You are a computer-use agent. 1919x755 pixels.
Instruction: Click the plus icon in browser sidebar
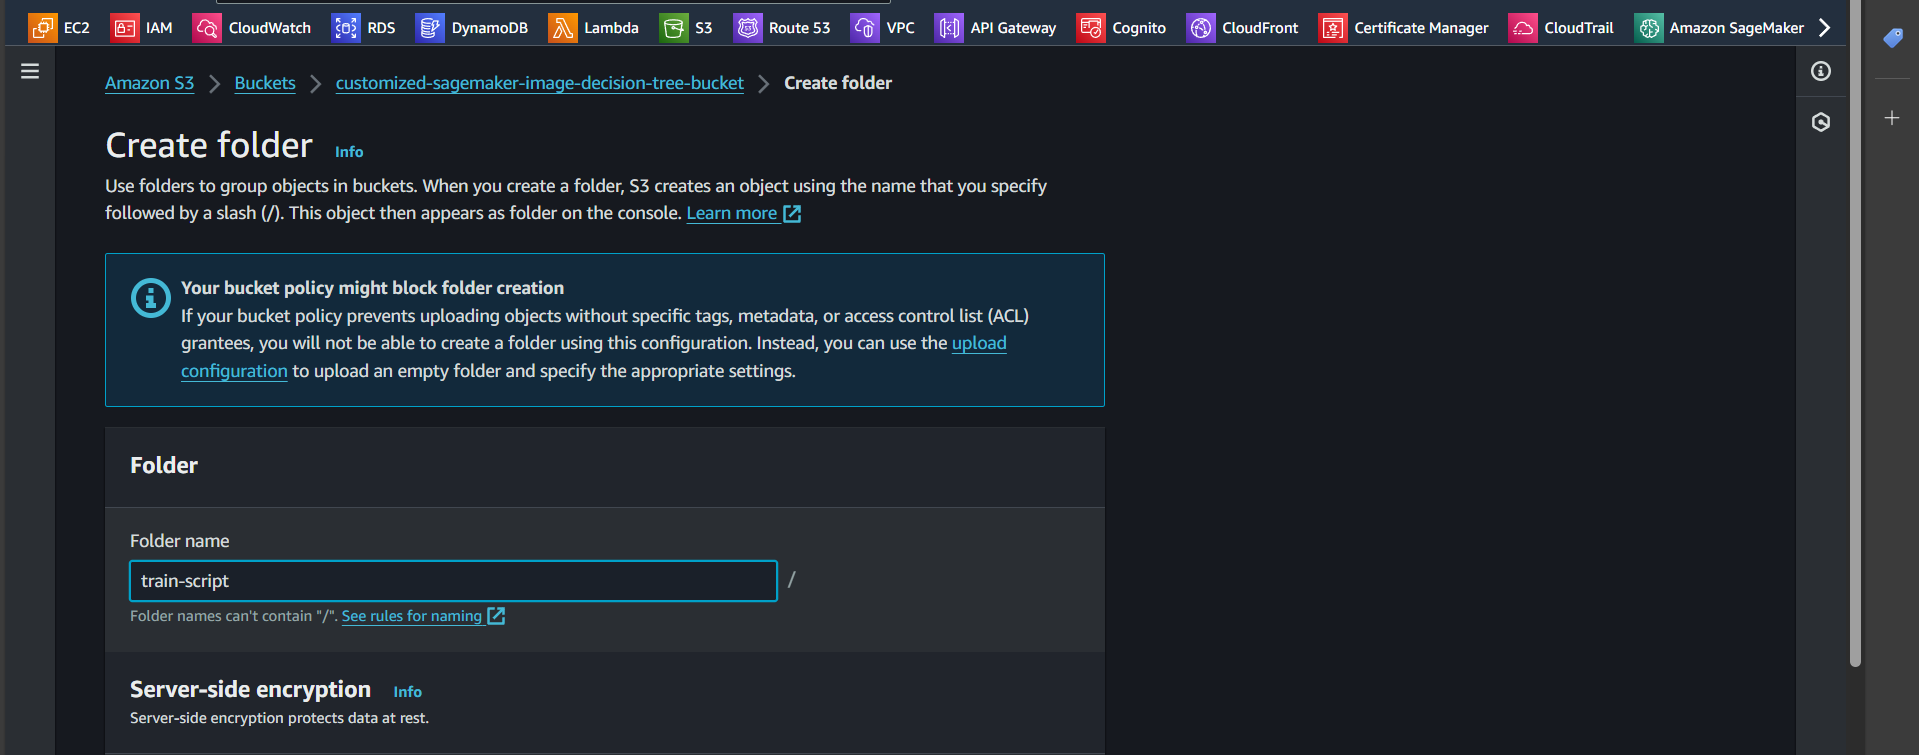[x=1892, y=118]
